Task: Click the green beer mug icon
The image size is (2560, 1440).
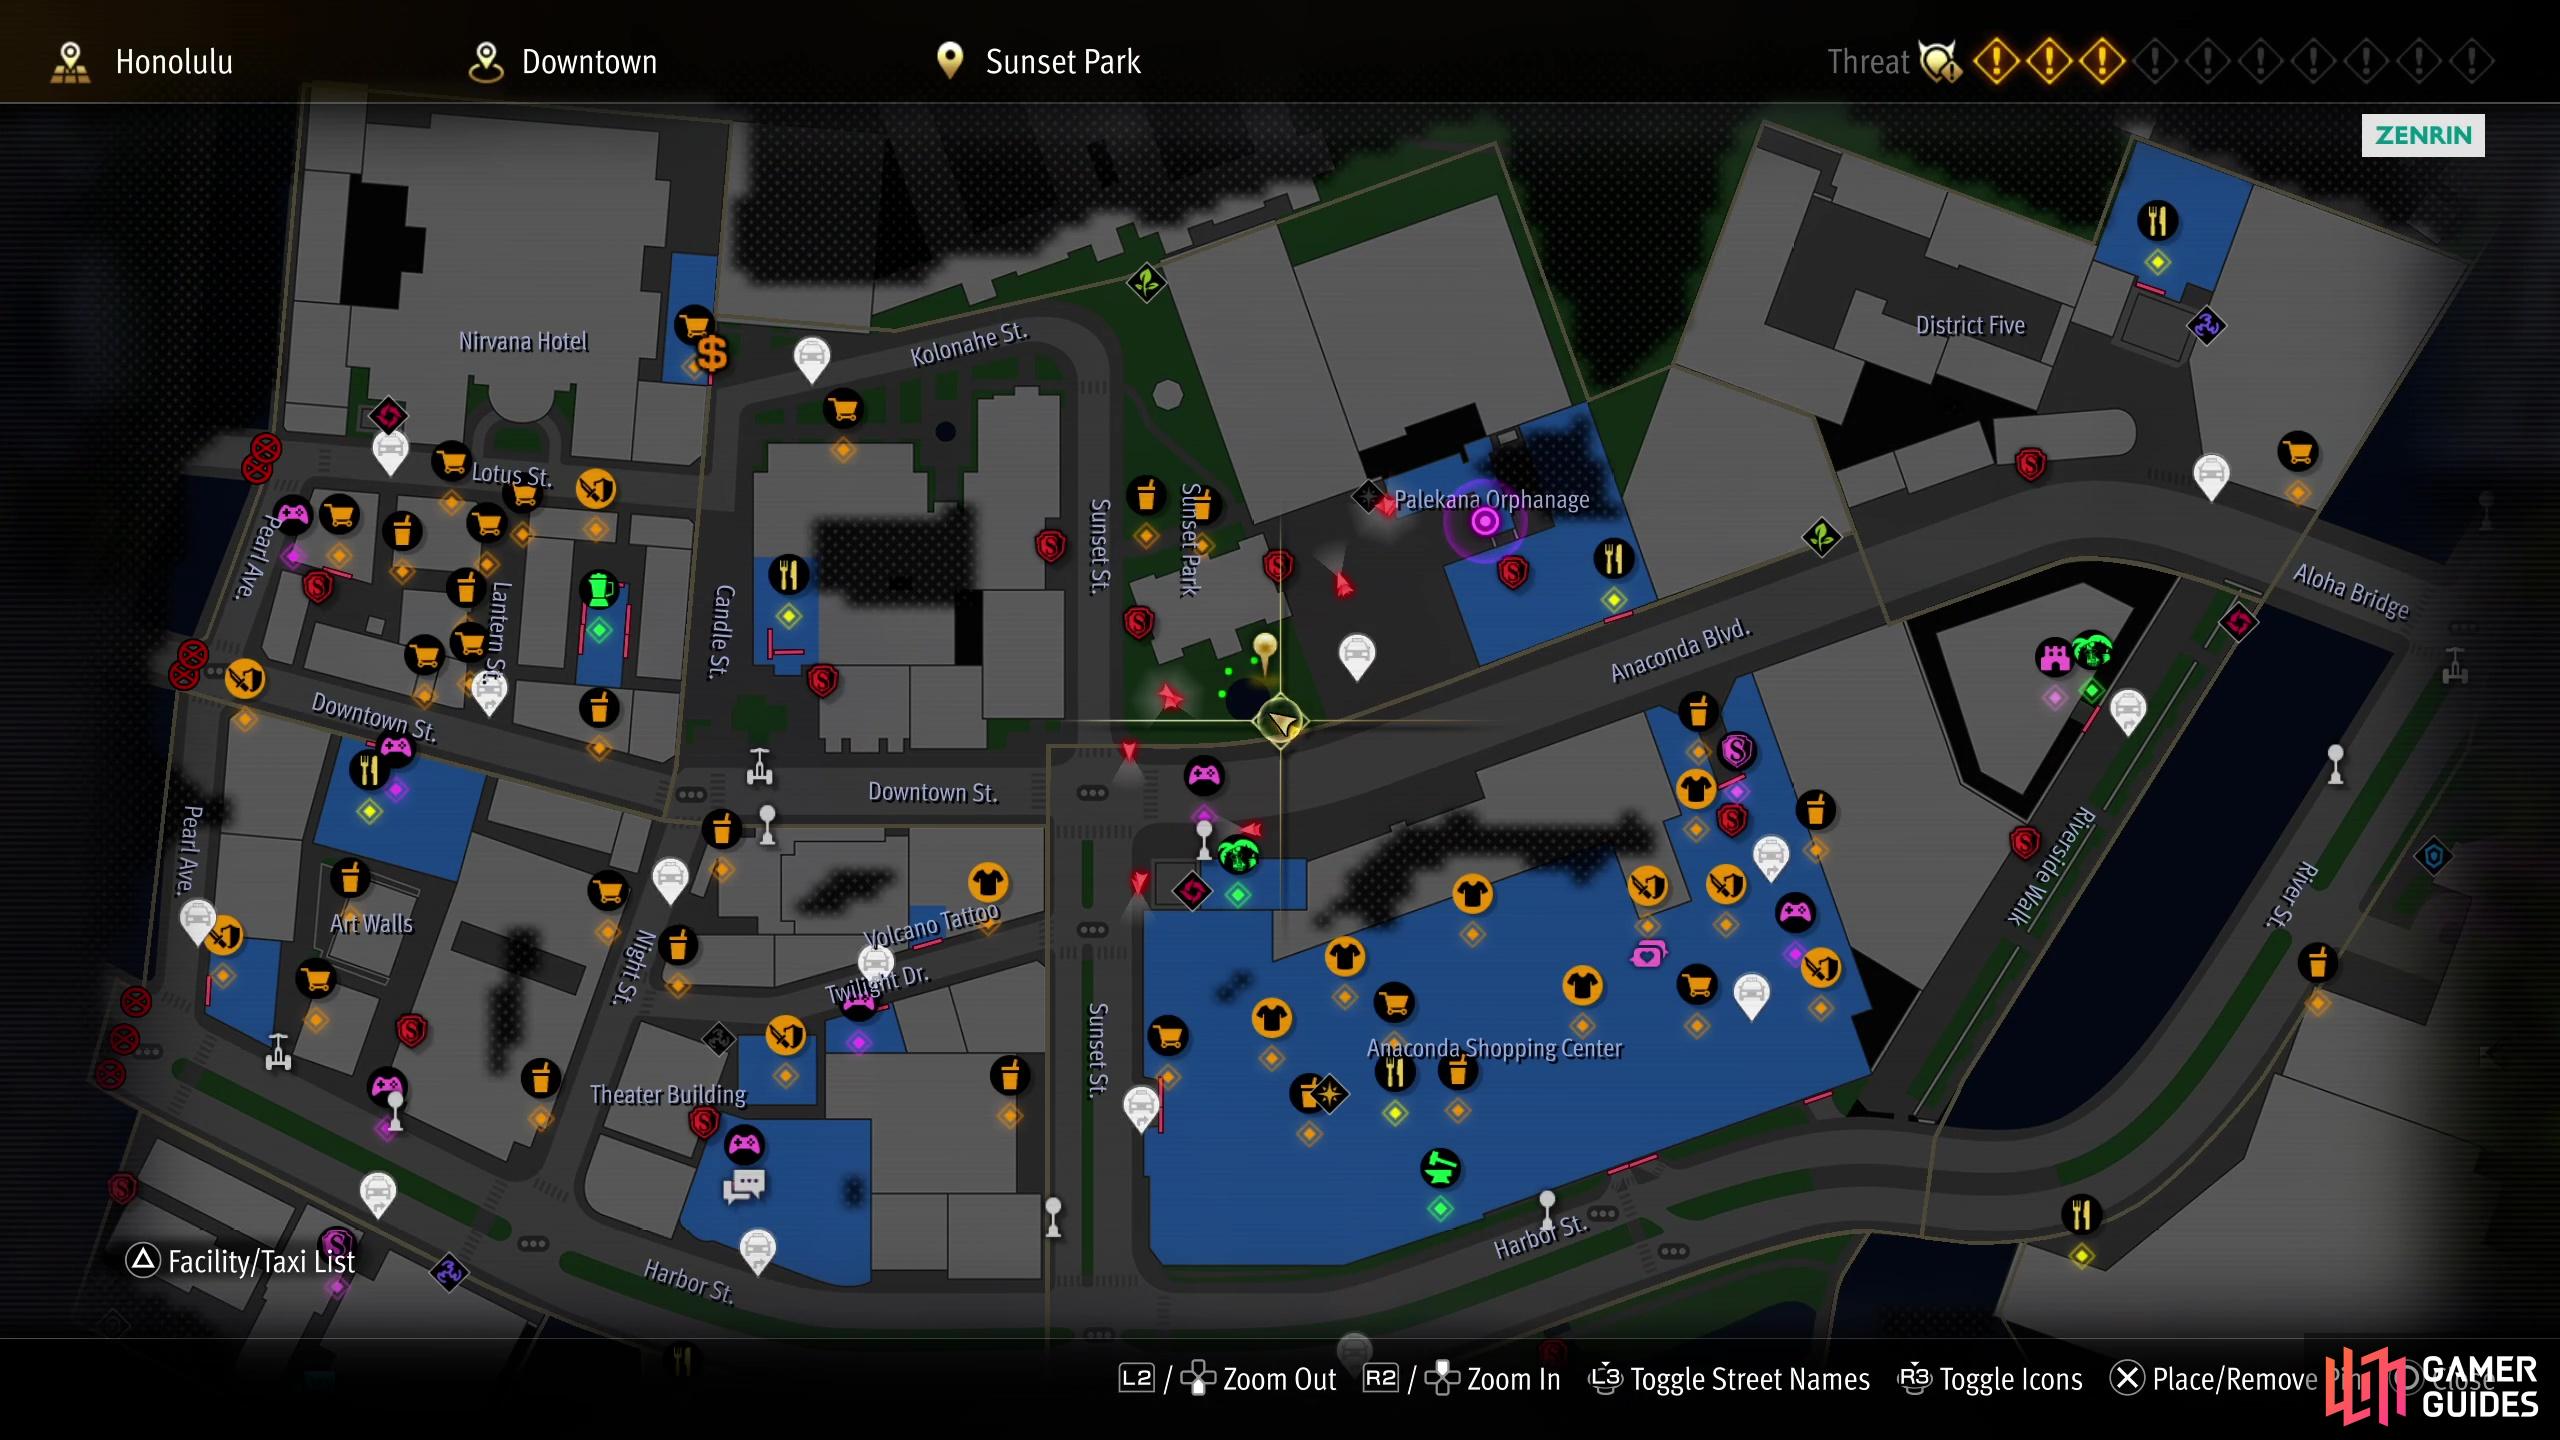Action: (x=599, y=590)
